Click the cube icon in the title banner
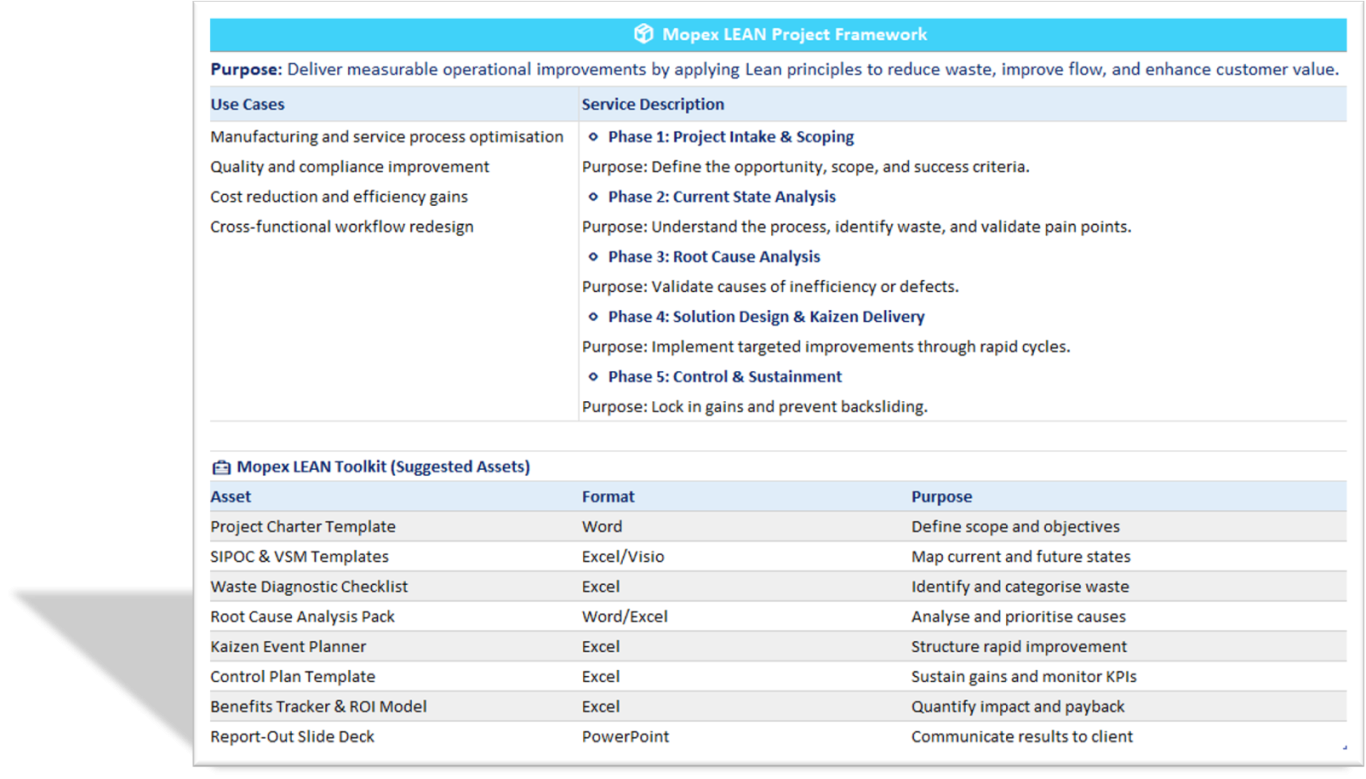This screenshot has width=1366, height=779. (643, 34)
